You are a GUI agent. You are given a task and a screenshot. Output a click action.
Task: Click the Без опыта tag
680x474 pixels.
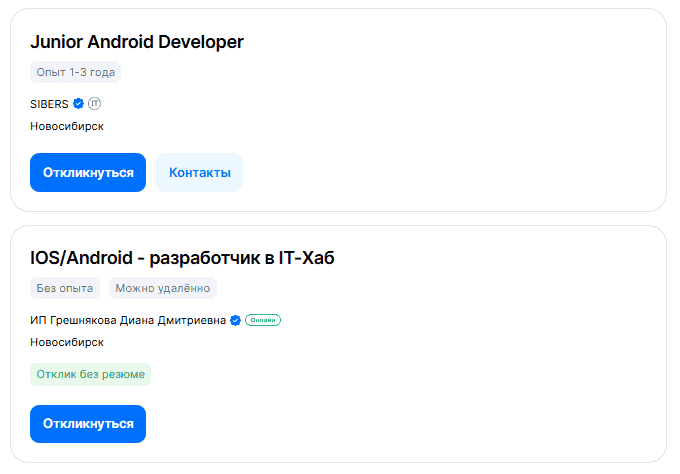65,288
